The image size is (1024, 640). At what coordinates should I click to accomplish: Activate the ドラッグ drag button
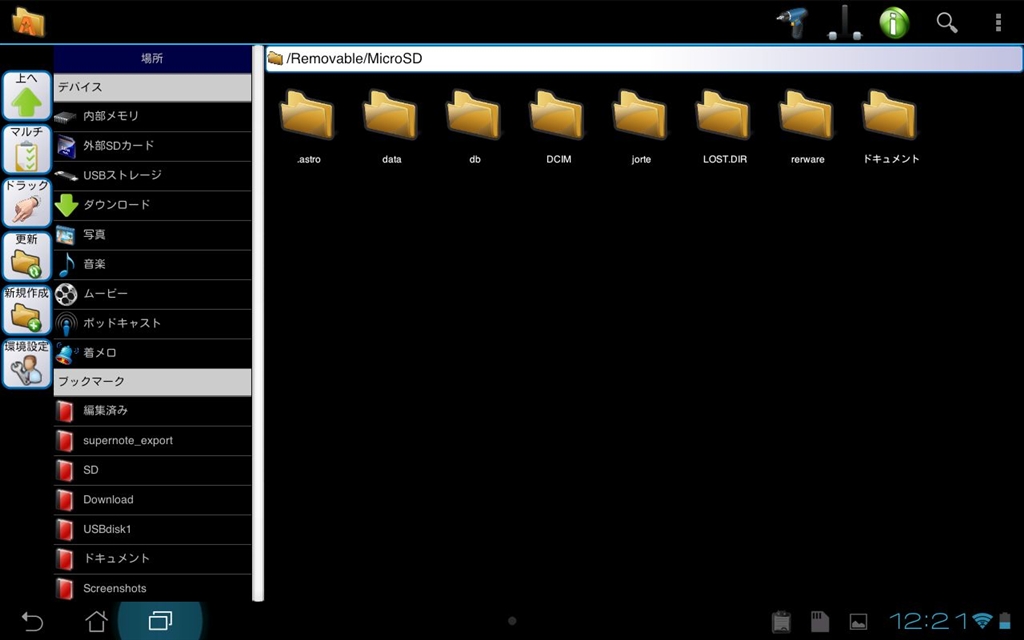(x=27, y=203)
